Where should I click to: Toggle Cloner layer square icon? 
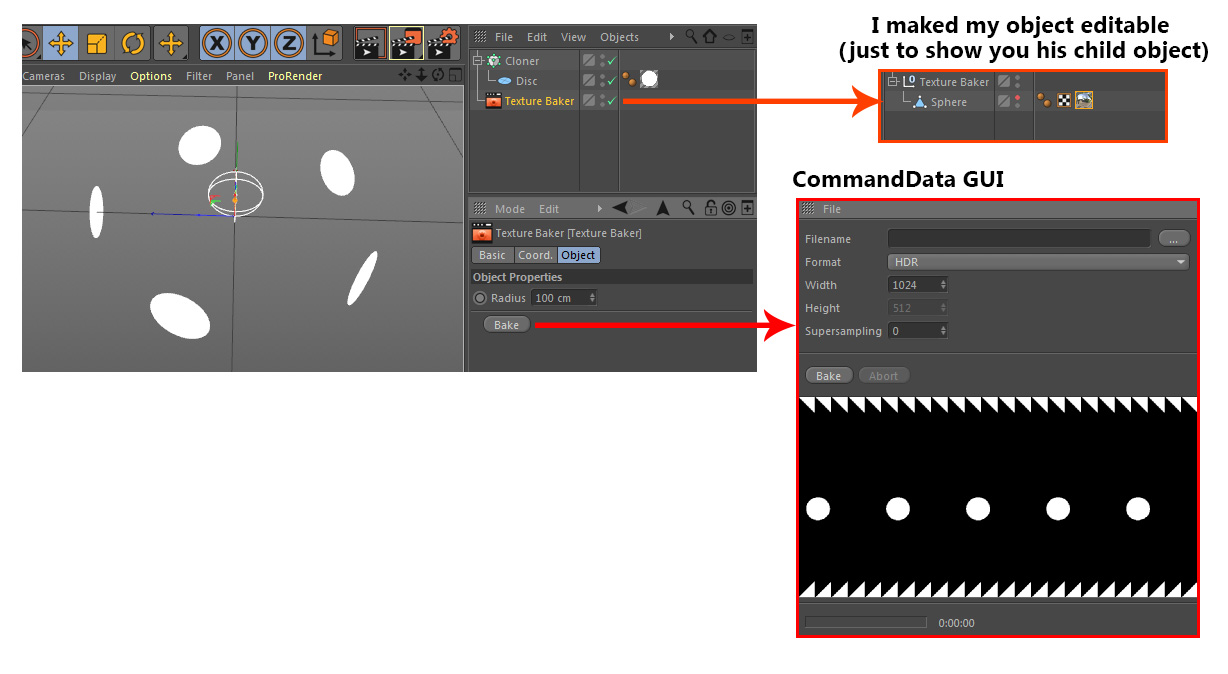tap(589, 61)
